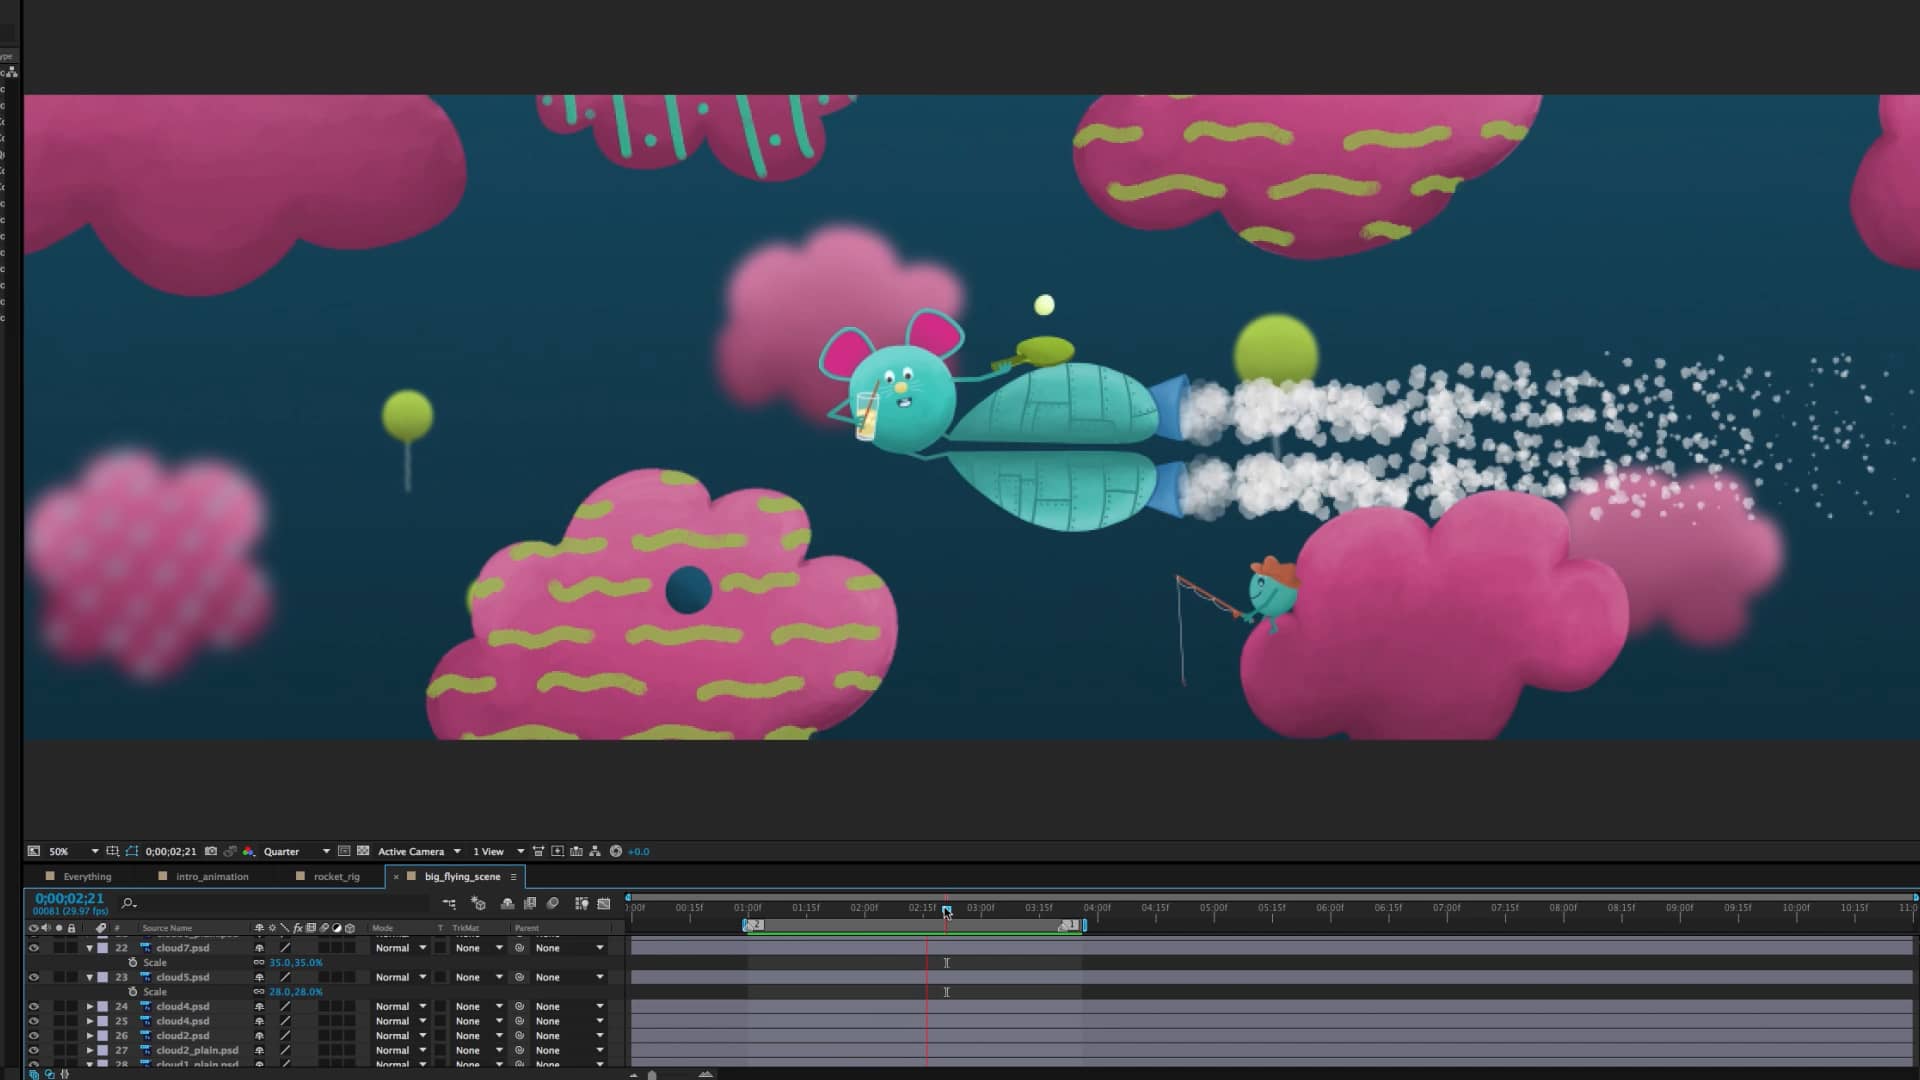
Task: Click the Scale stopwatch on cloud7.psd
Action: [134, 962]
